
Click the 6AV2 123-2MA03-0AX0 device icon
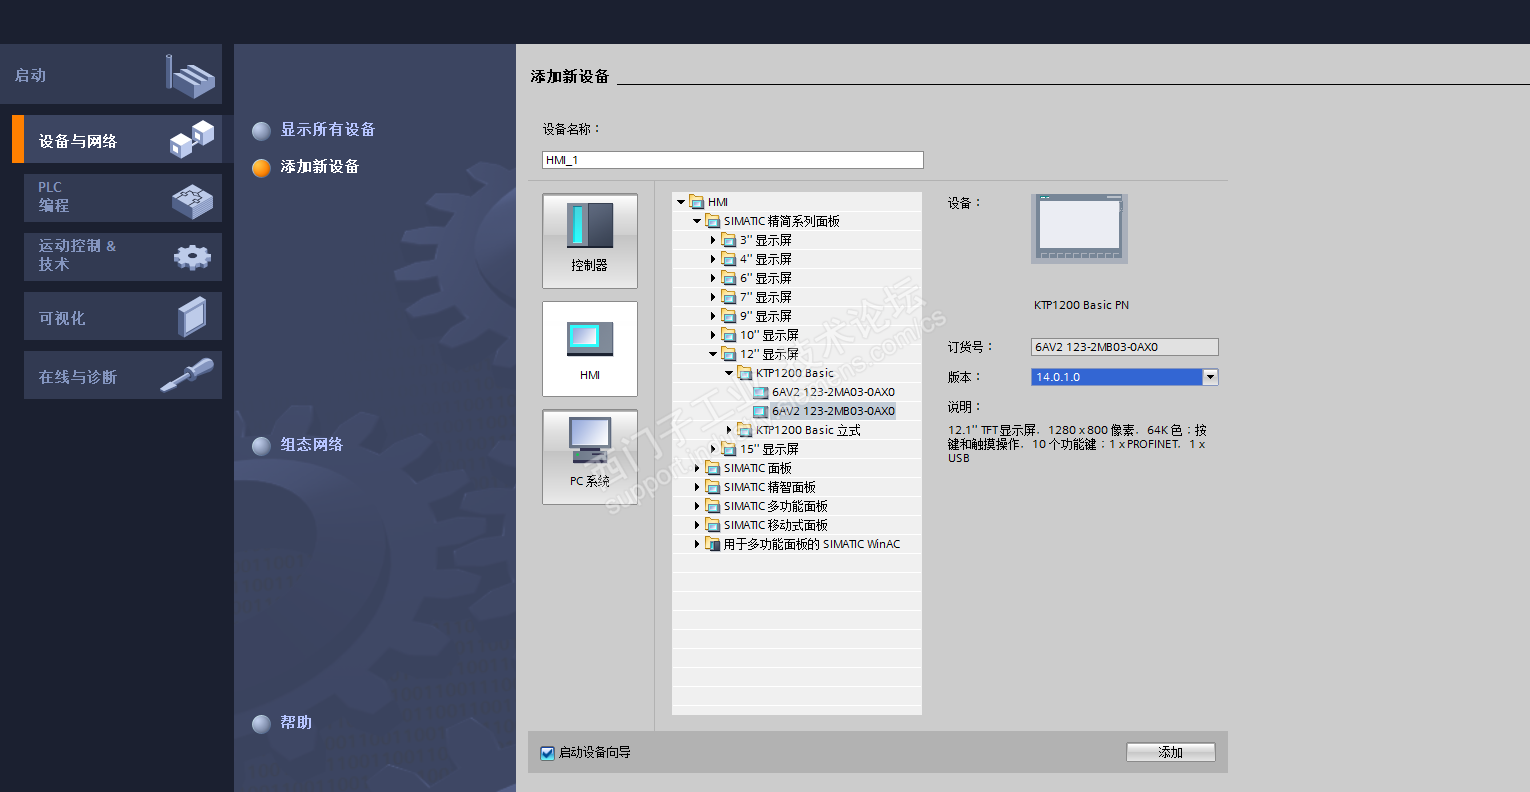760,392
